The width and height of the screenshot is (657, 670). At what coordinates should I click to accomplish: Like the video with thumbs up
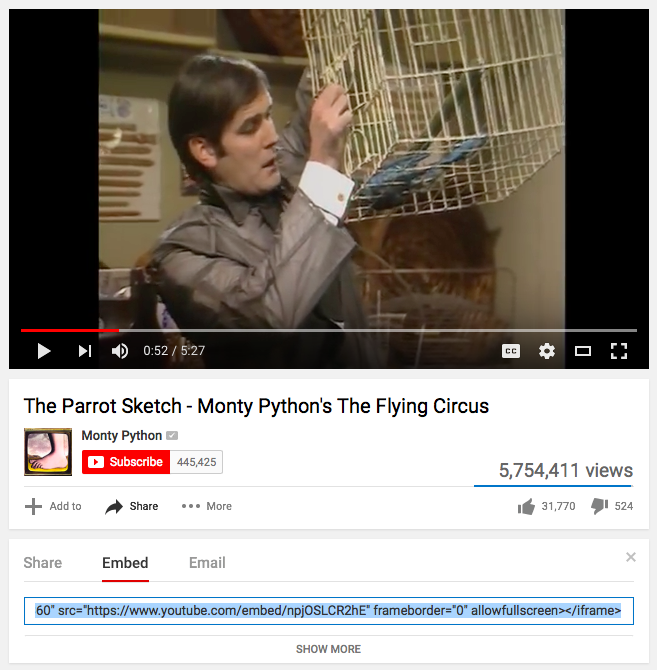pos(526,507)
